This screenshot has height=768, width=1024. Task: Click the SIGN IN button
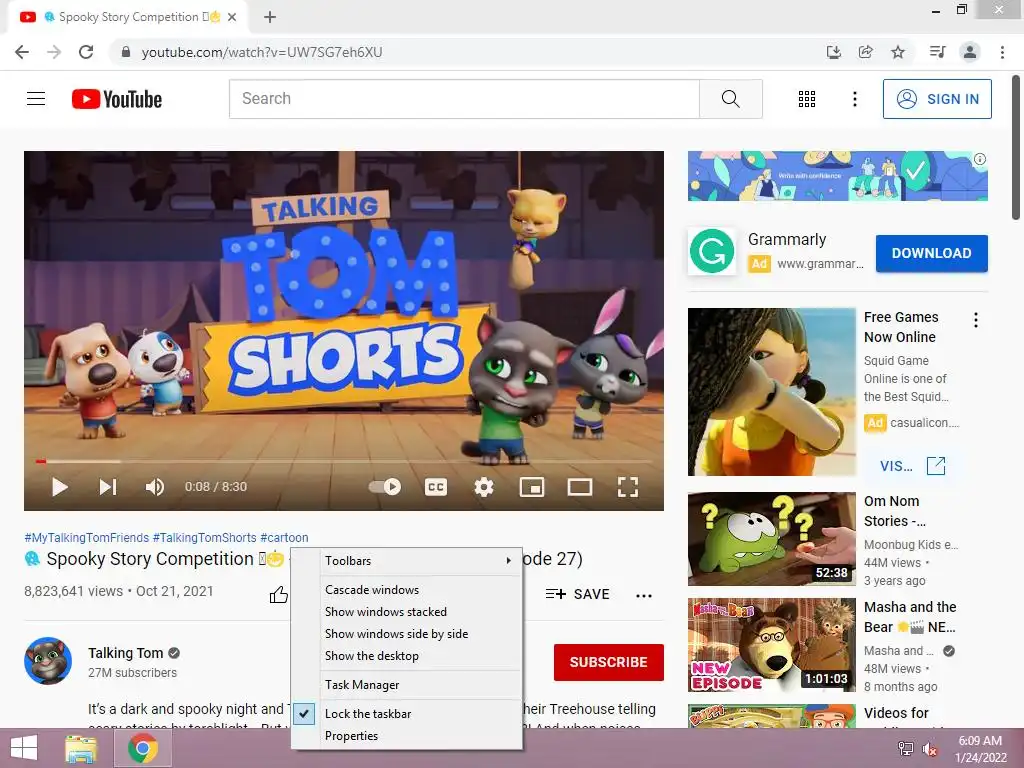(937, 99)
